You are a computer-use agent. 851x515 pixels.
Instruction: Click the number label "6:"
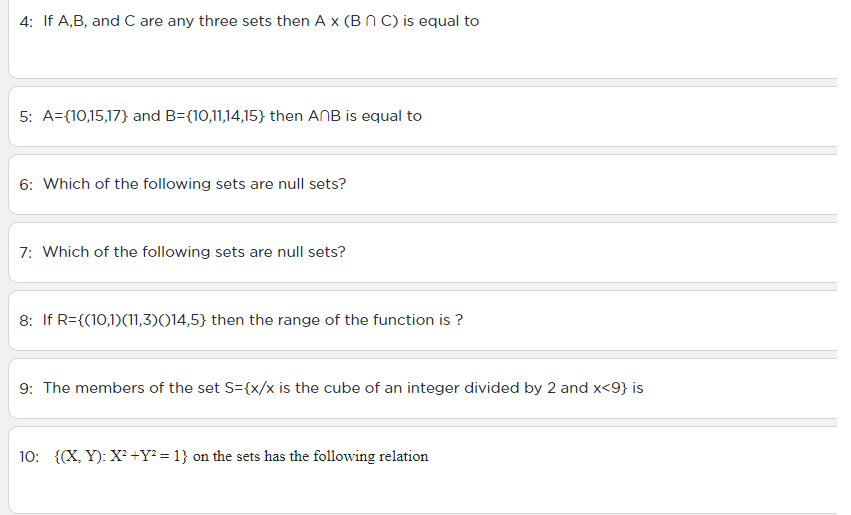(x=26, y=185)
